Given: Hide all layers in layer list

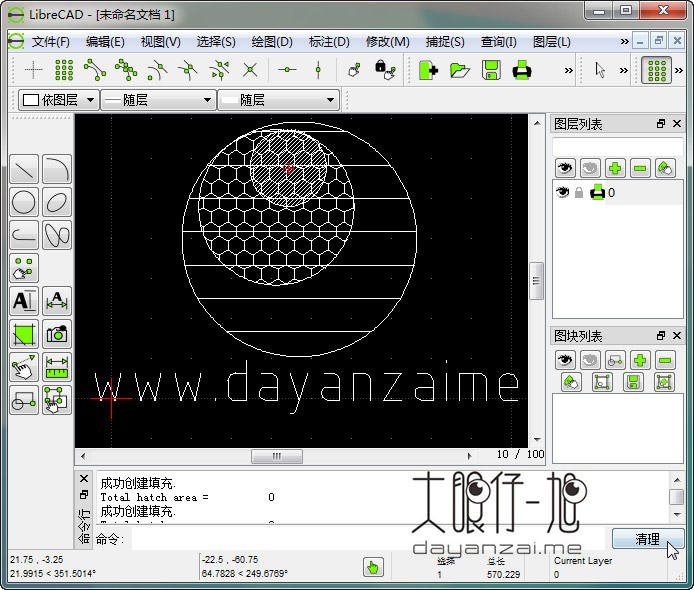Looking at the screenshot, I should coord(590,168).
